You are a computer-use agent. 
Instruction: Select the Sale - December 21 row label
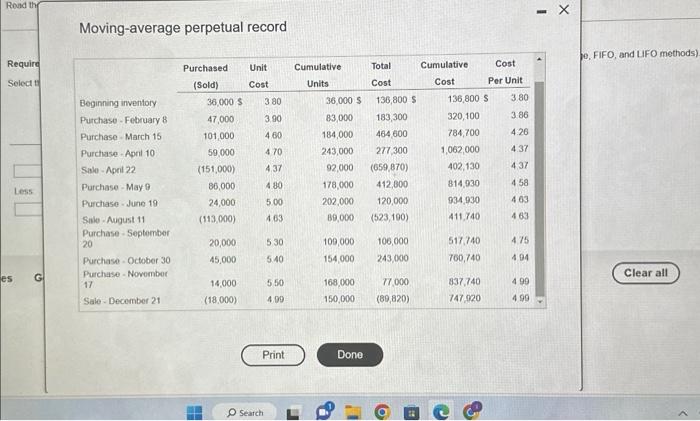[x=122, y=301]
